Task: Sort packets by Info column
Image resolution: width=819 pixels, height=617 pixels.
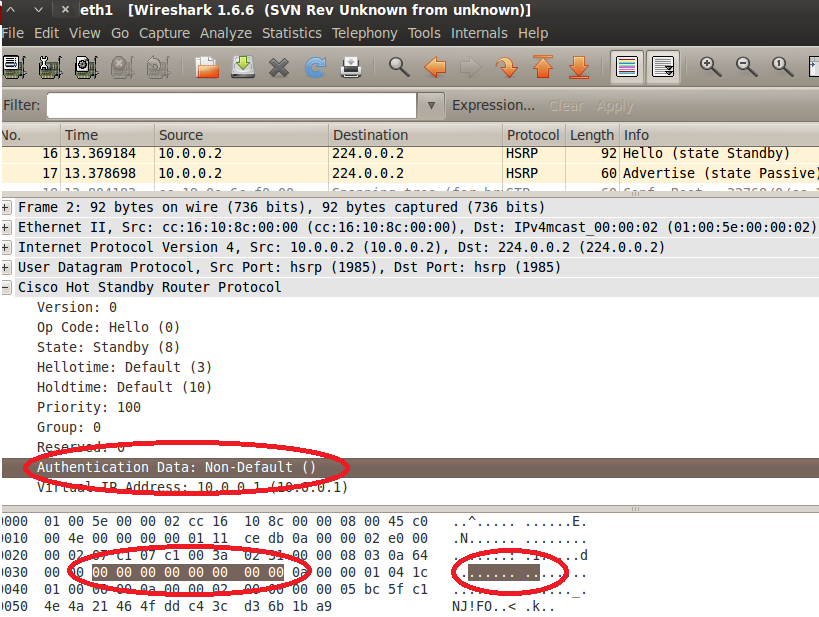Action: [x=719, y=135]
